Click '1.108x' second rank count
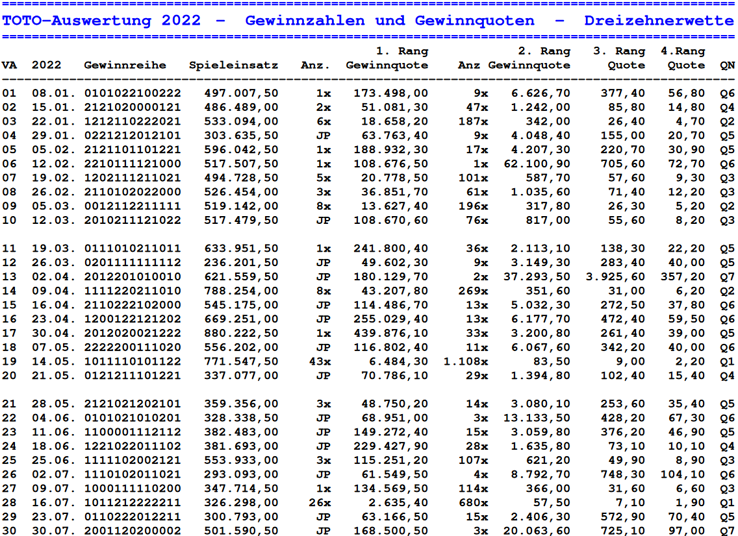The height and width of the screenshot is (536, 738). coord(465,361)
